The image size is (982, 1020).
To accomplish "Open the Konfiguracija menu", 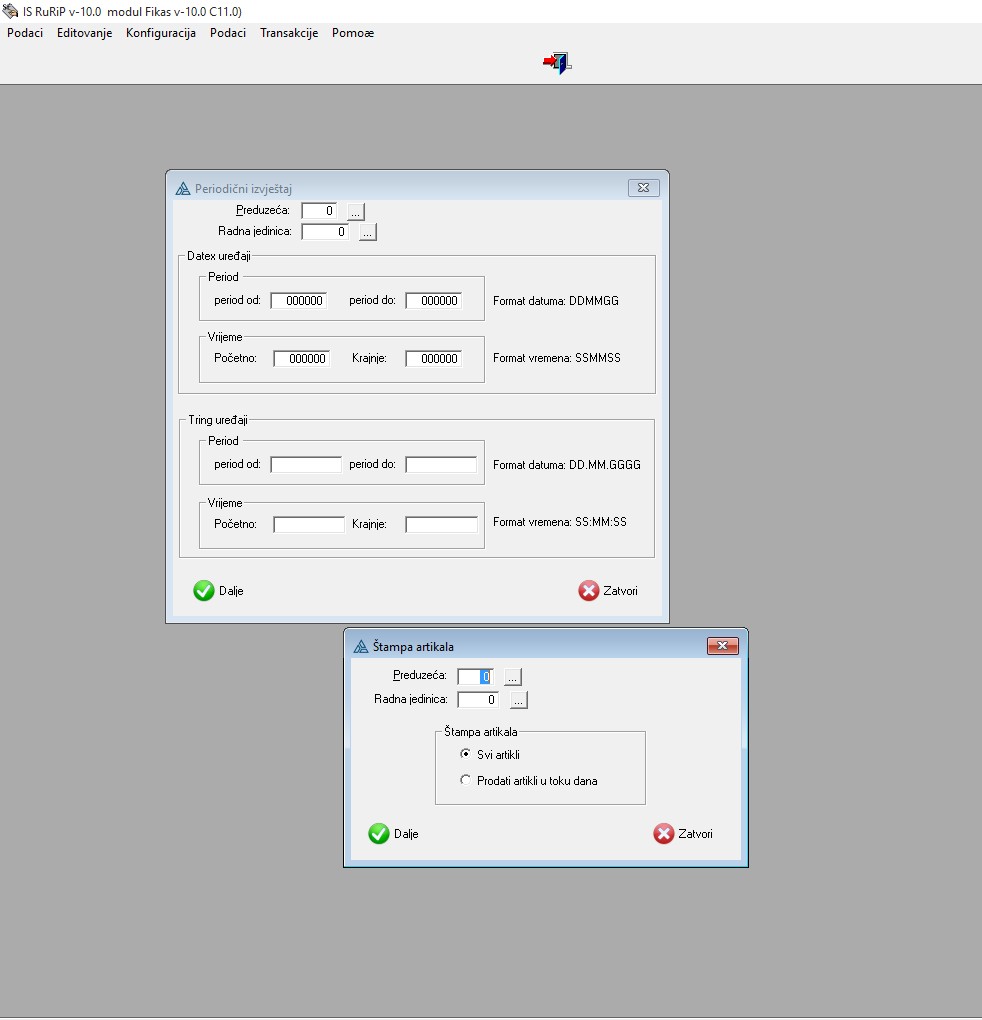I will (160, 33).
